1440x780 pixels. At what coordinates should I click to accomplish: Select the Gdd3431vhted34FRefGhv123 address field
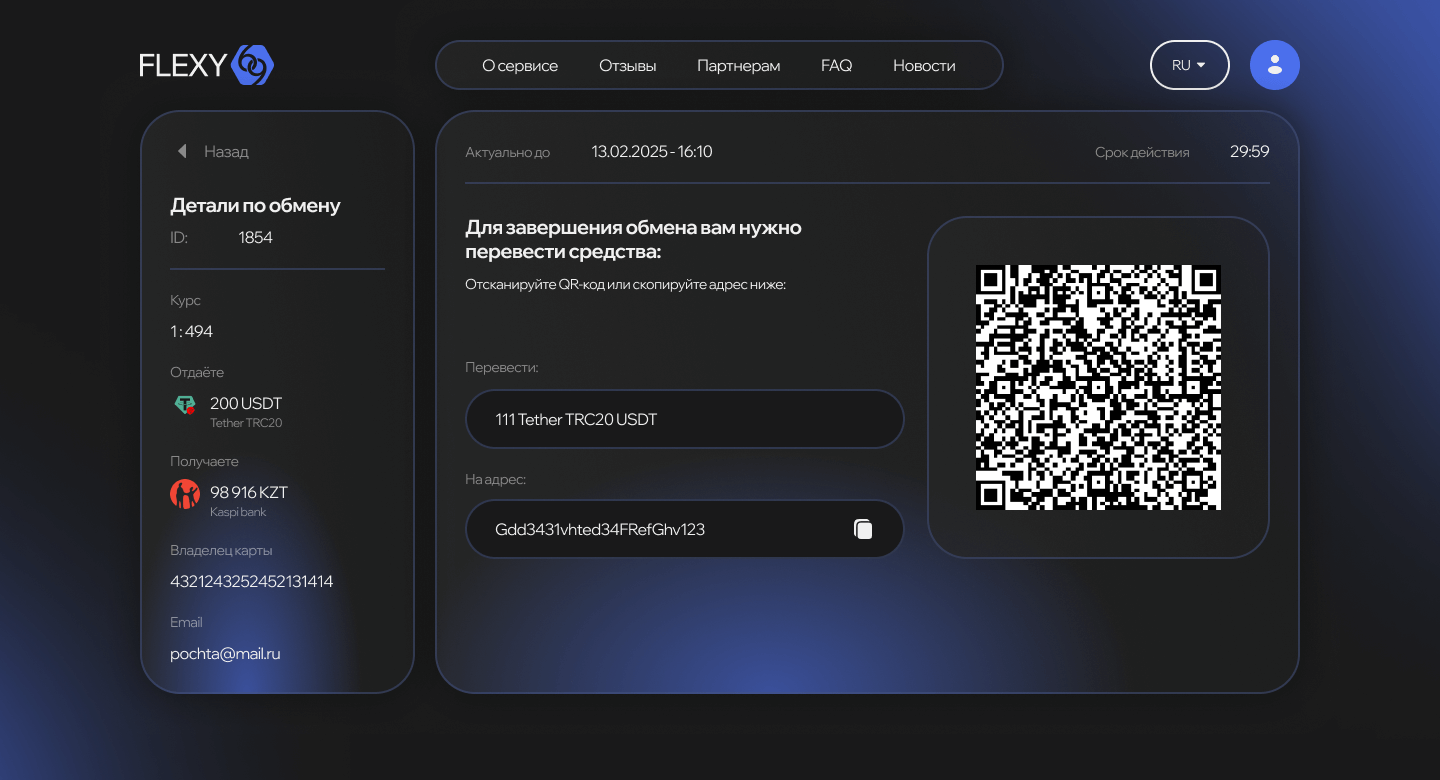[x=685, y=529]
